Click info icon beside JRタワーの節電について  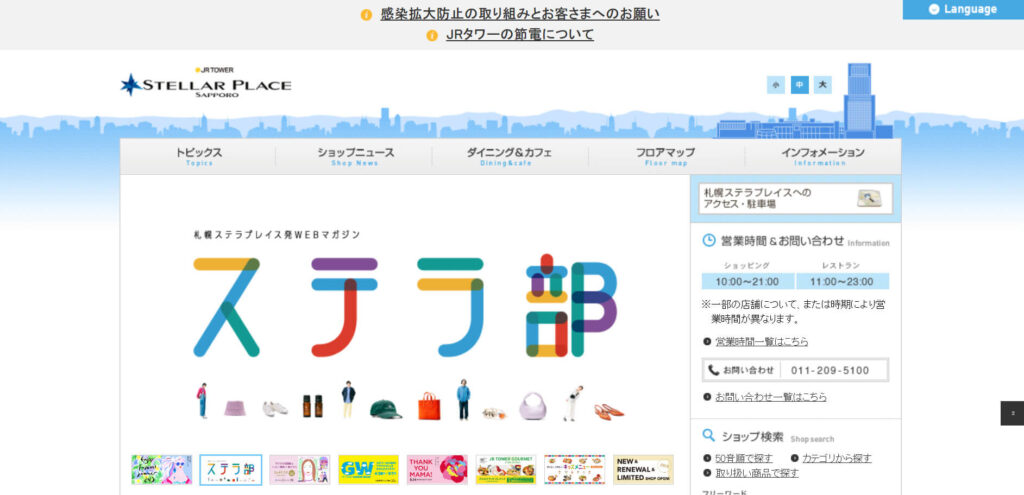[432, 36]
